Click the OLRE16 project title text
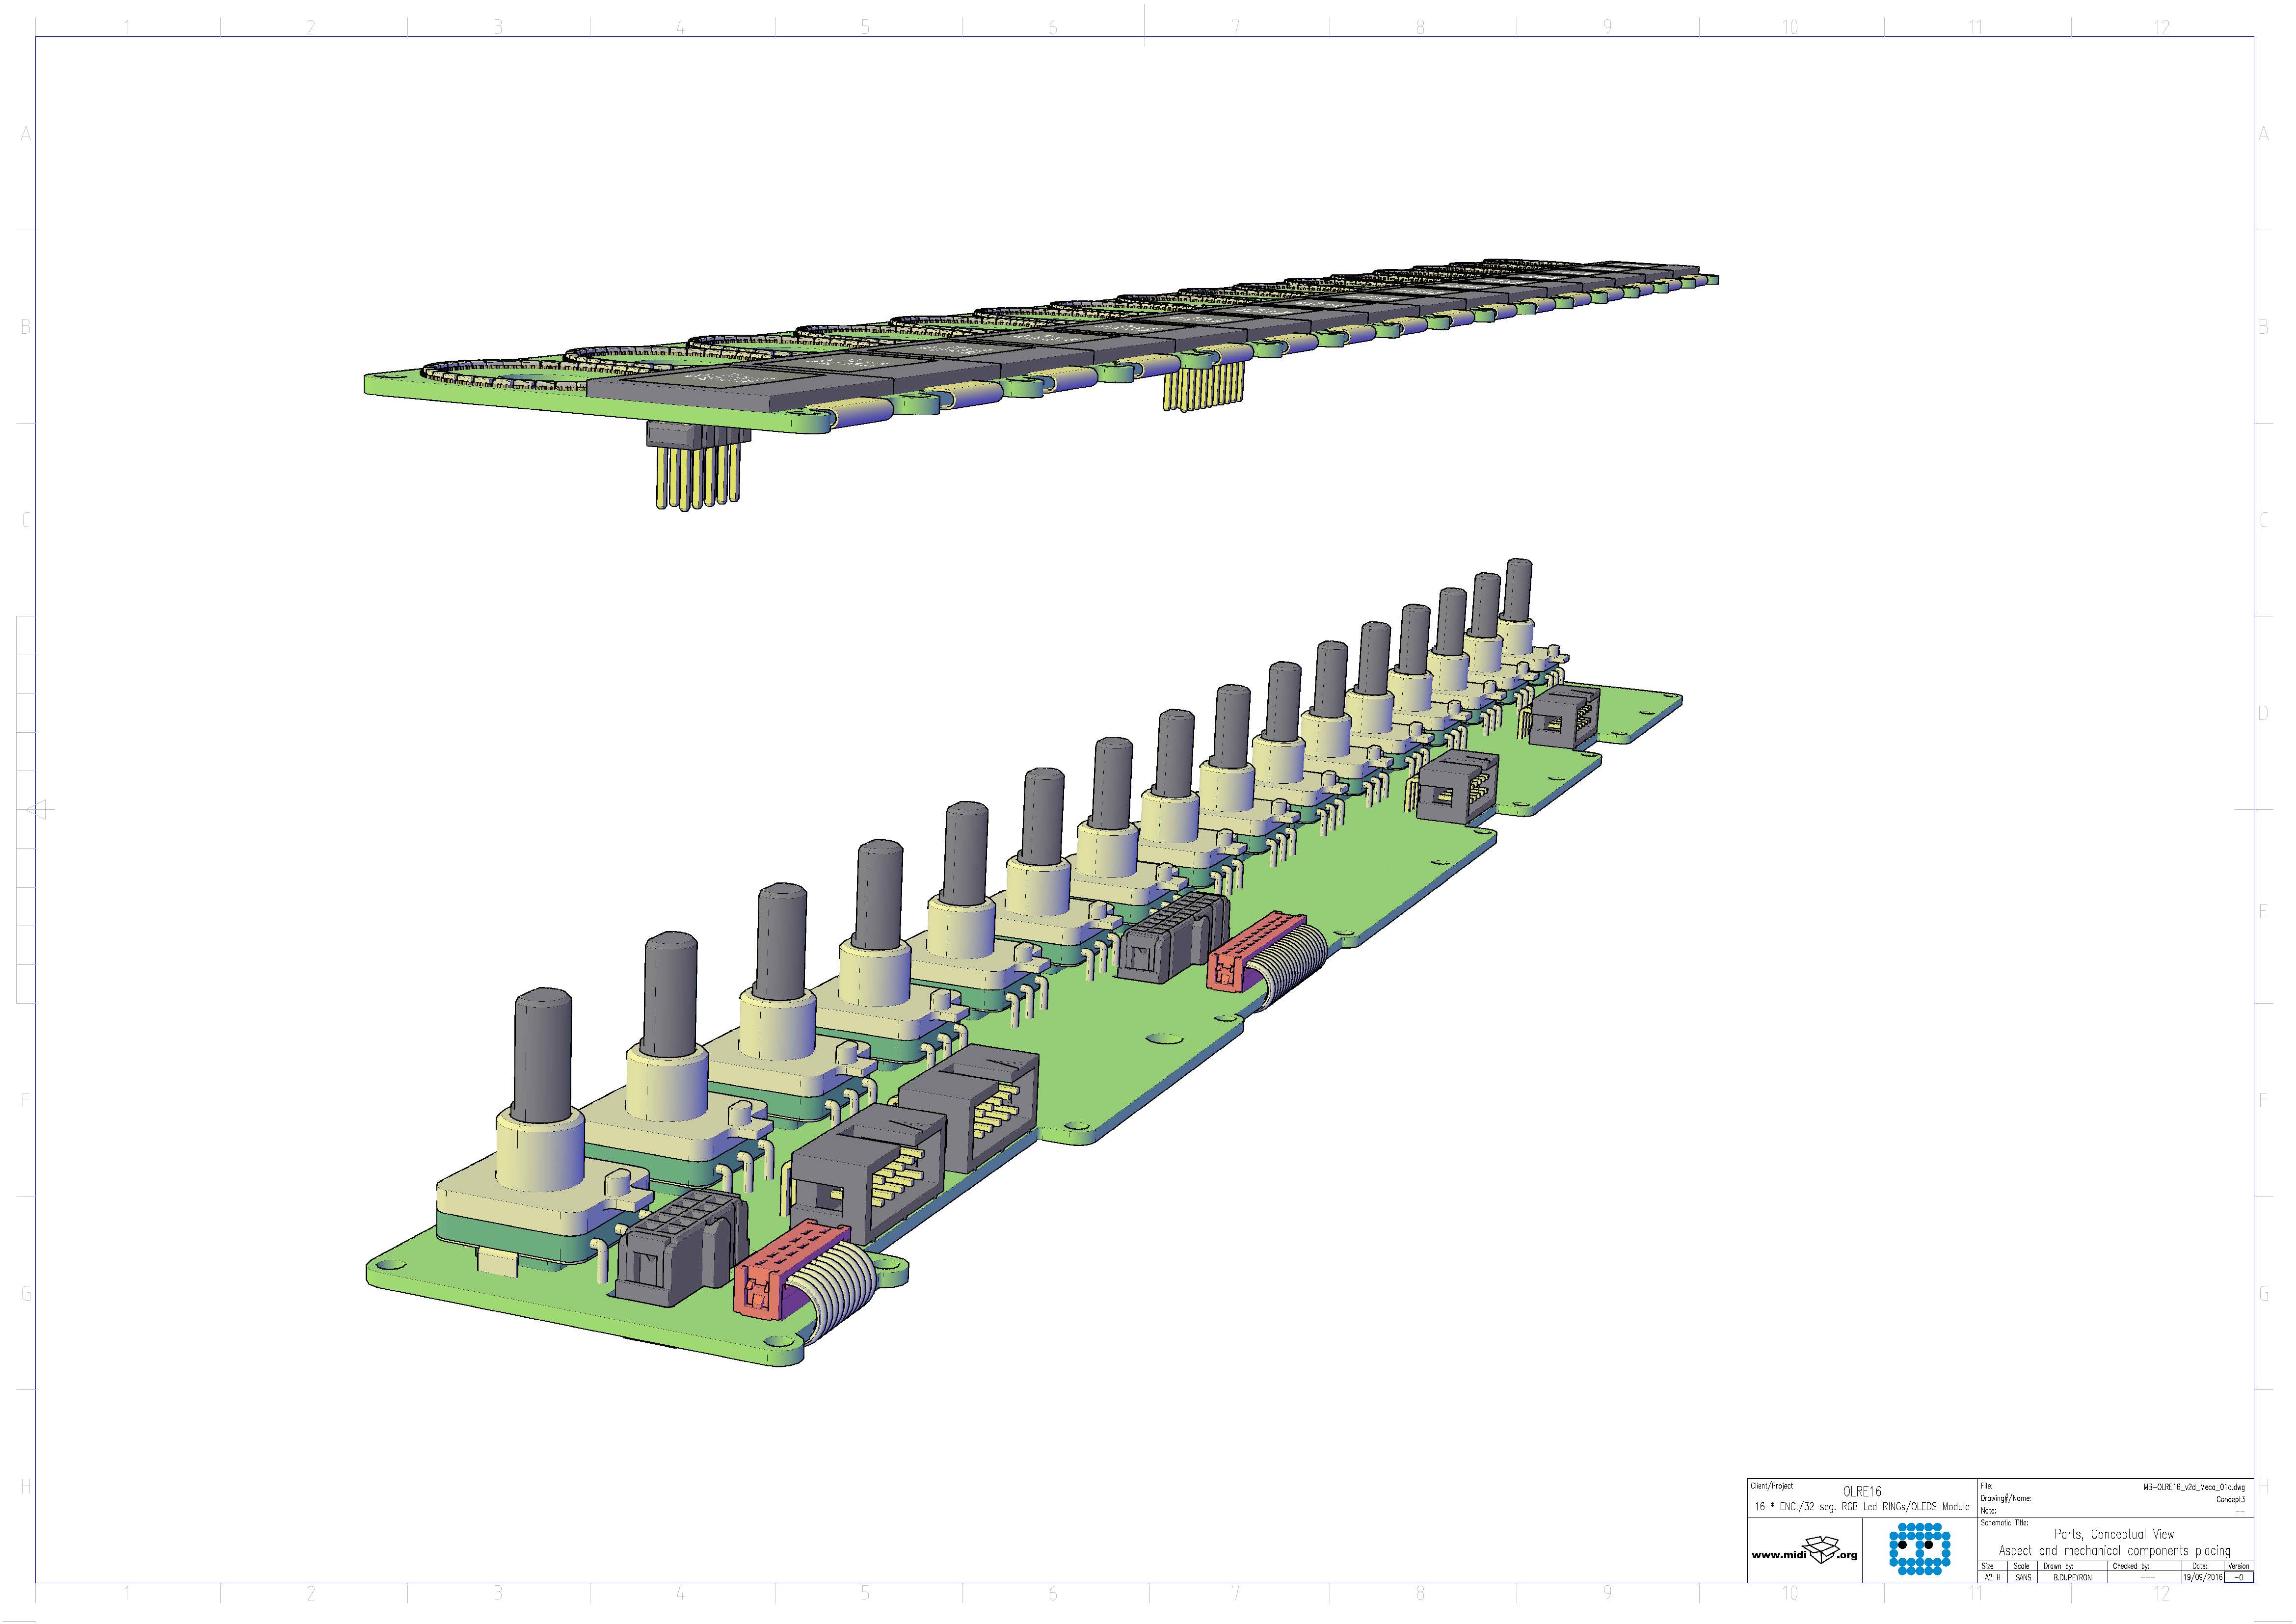The image size is (2296, 1624). tap(1861, 1491)
